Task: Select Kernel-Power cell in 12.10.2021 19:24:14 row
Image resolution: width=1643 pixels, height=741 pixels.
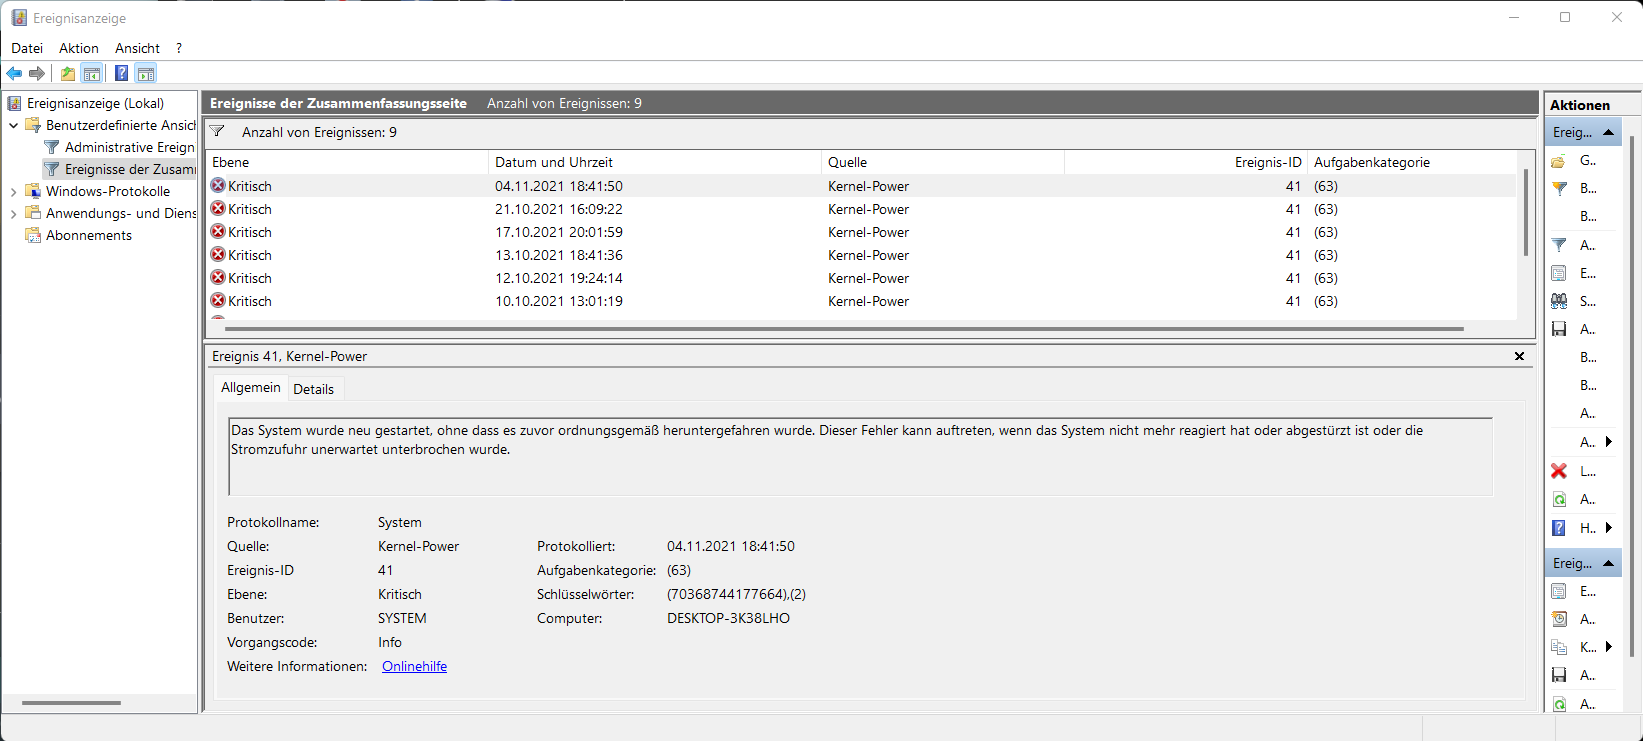Action: pyautogui.click(x=868, y=278)
